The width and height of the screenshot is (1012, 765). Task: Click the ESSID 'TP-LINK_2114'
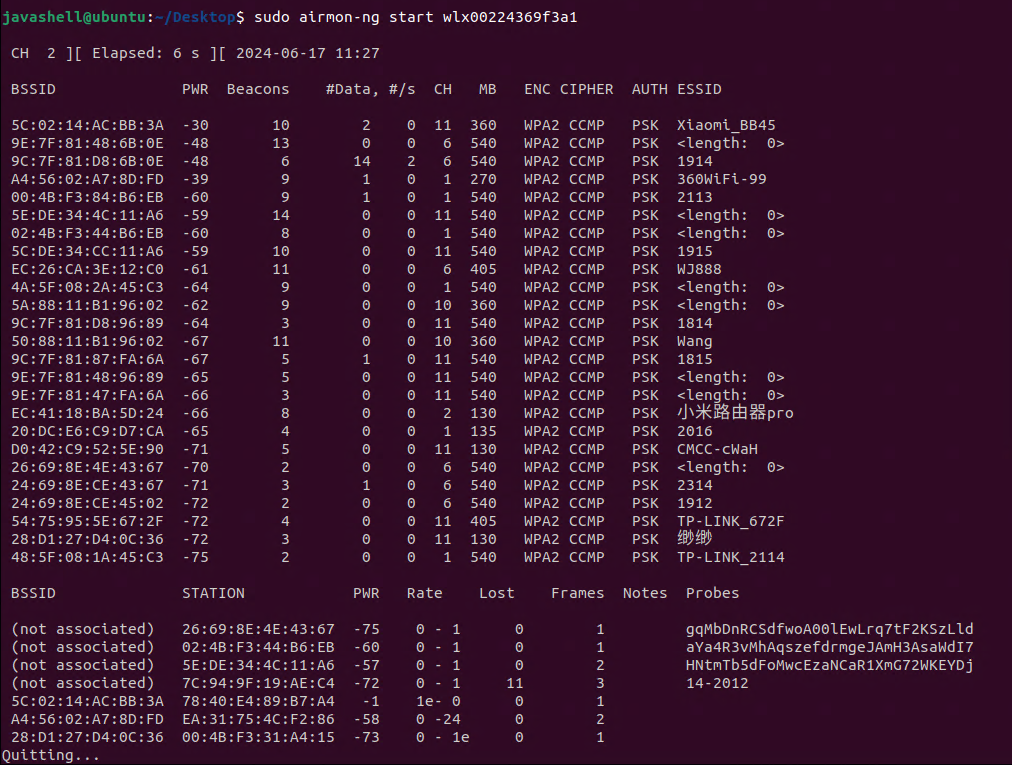coord(731,558)
